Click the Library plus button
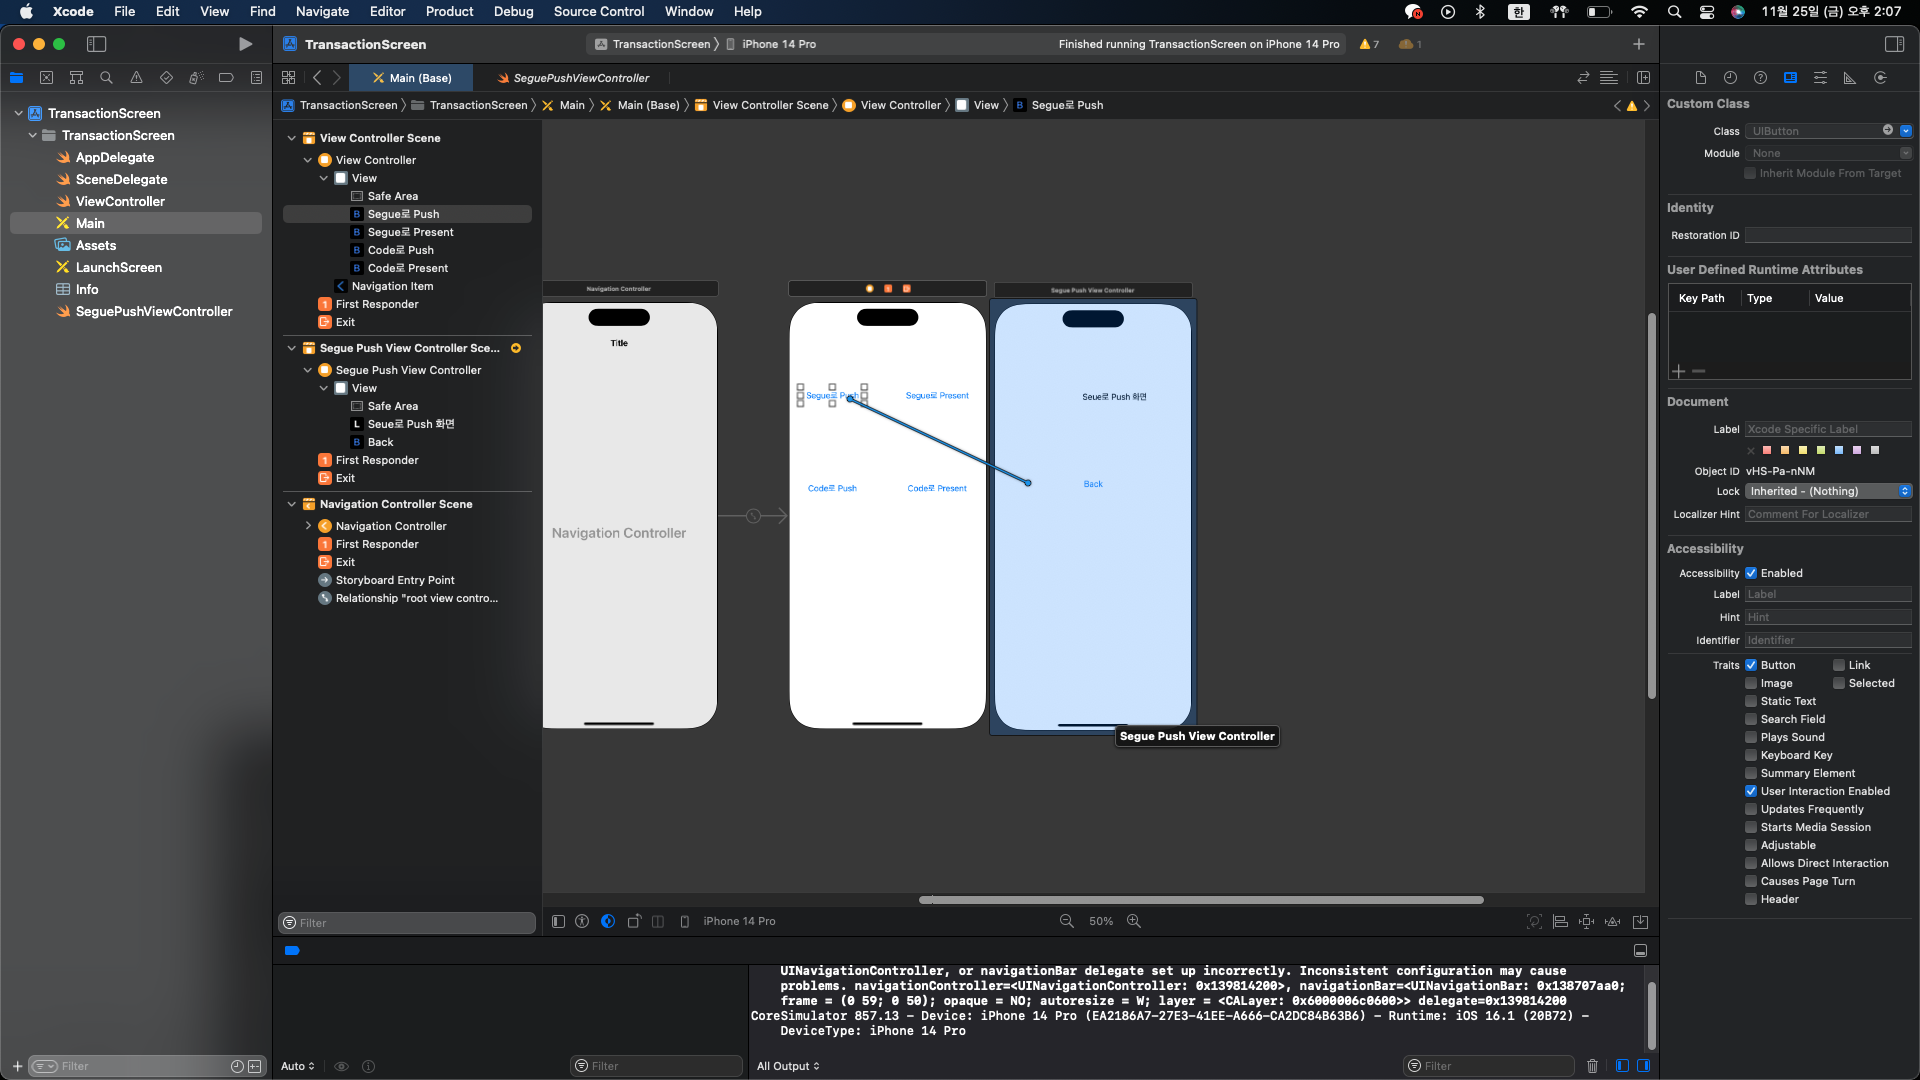1920x1080 pixels. point(1638,44)
